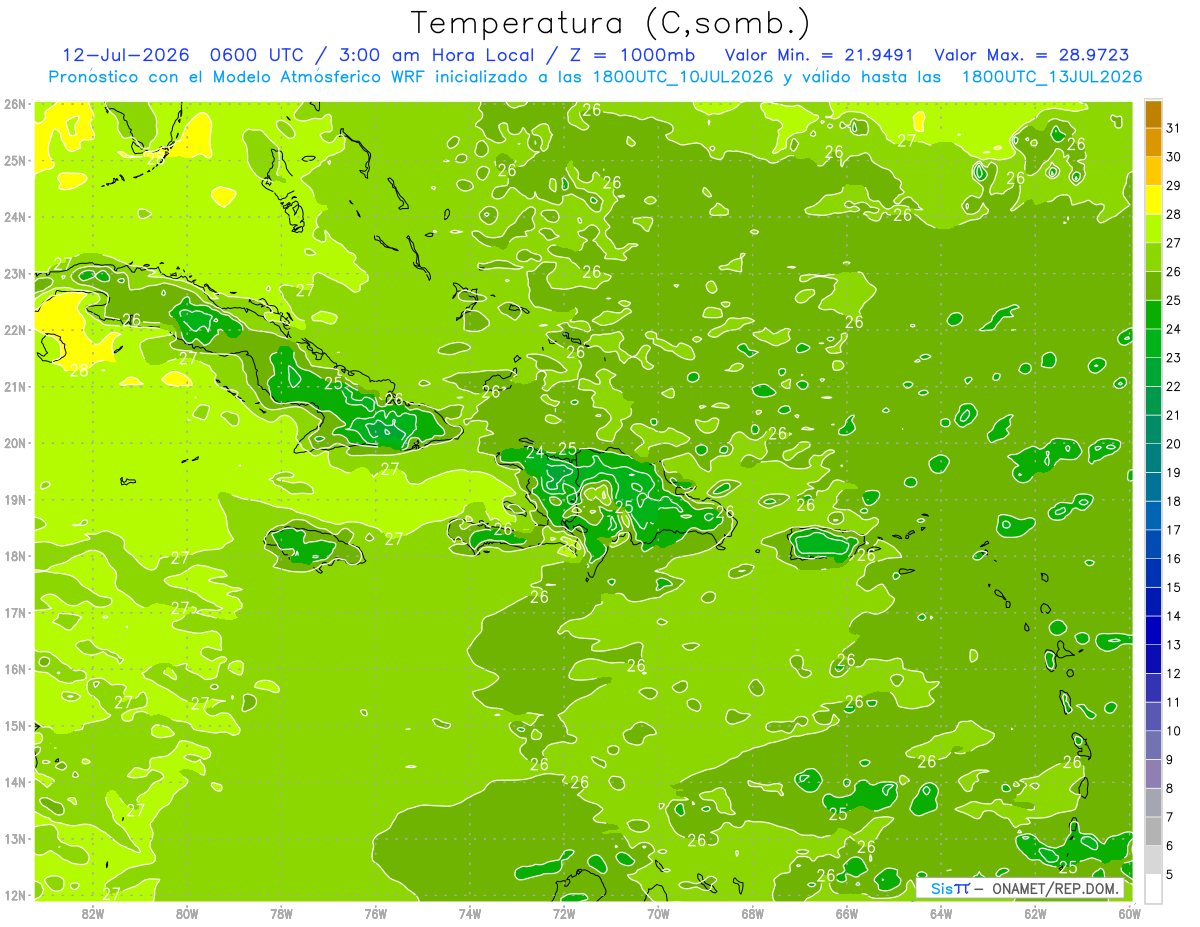Select the '15N' latitude axis label
This screenshot has height=927, width=1200.
click(14, 725)
